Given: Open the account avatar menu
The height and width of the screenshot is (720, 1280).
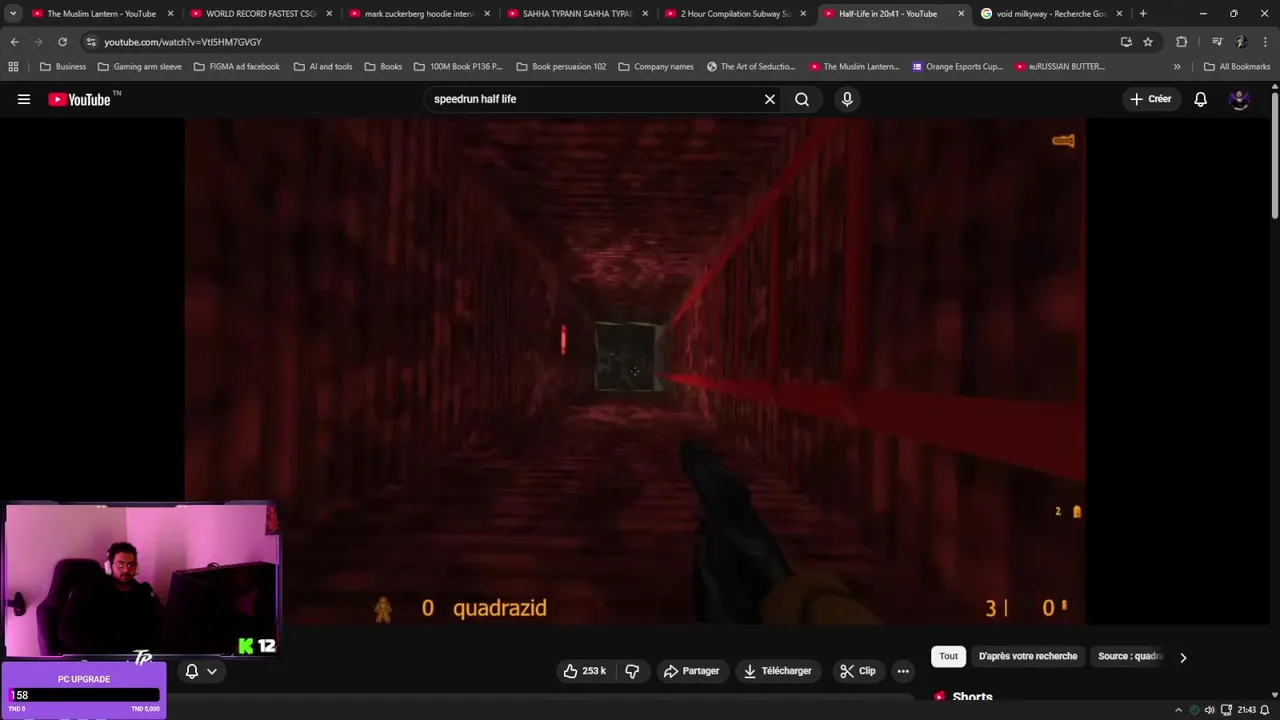Looking at the screenshot, I should (x=1239, y=99).
